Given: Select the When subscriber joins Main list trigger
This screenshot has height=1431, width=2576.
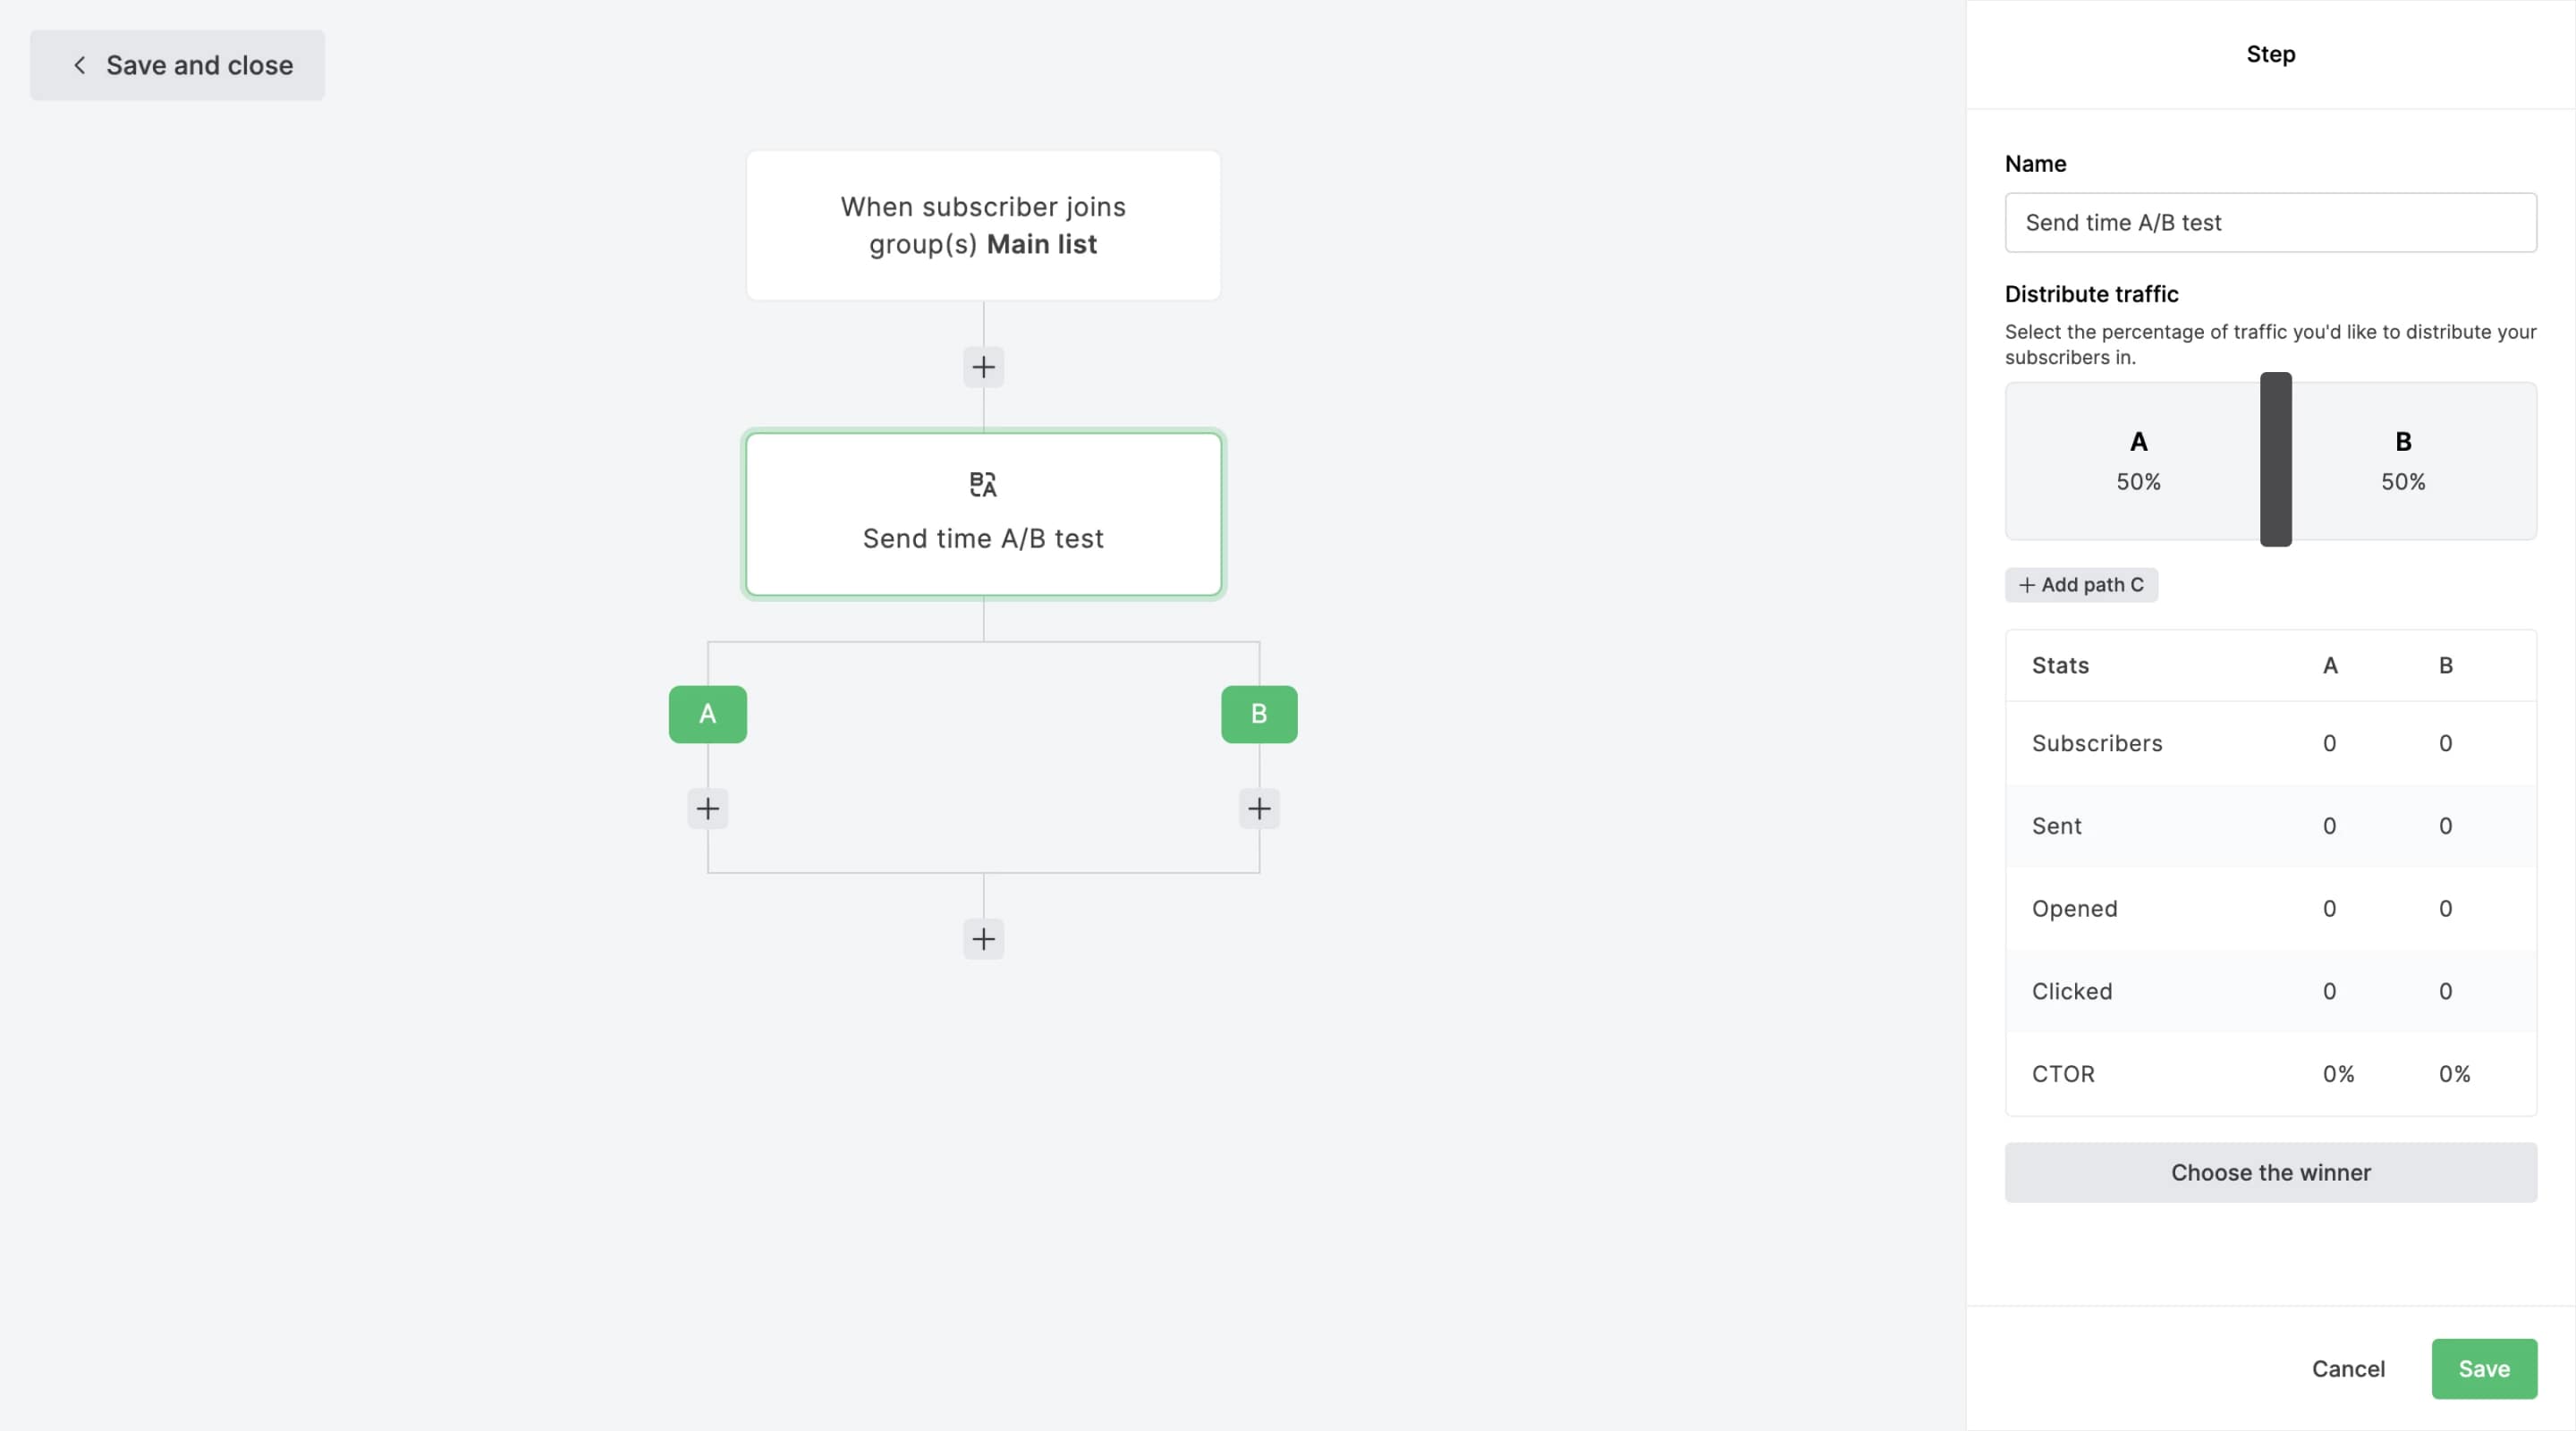Looking at the screenshot, I should click(983, 225).
